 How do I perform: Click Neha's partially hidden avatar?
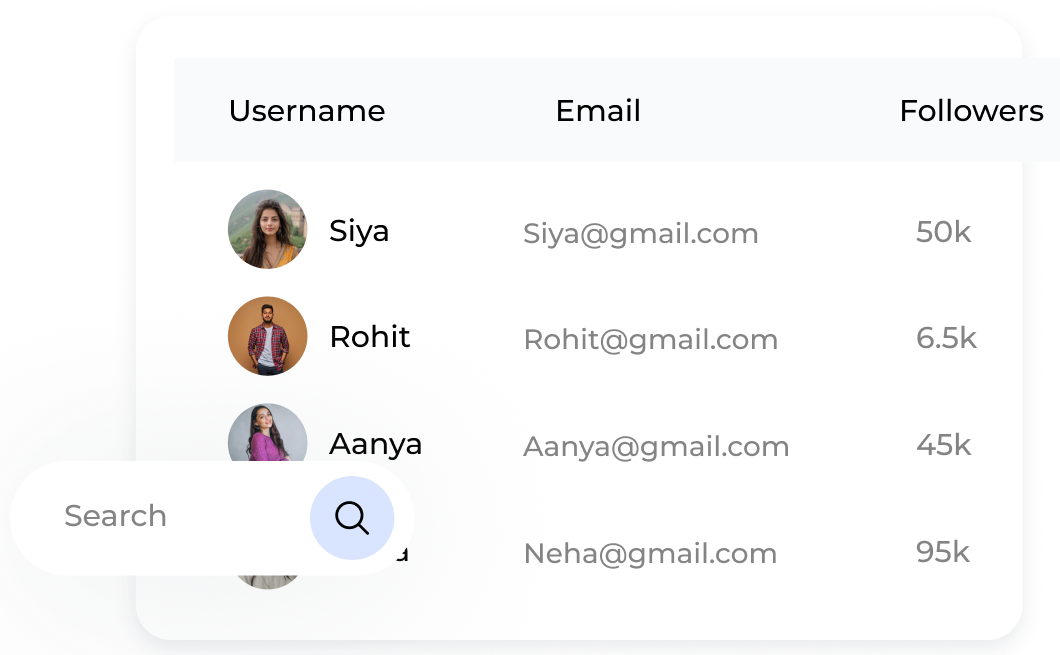click(268, 581)
